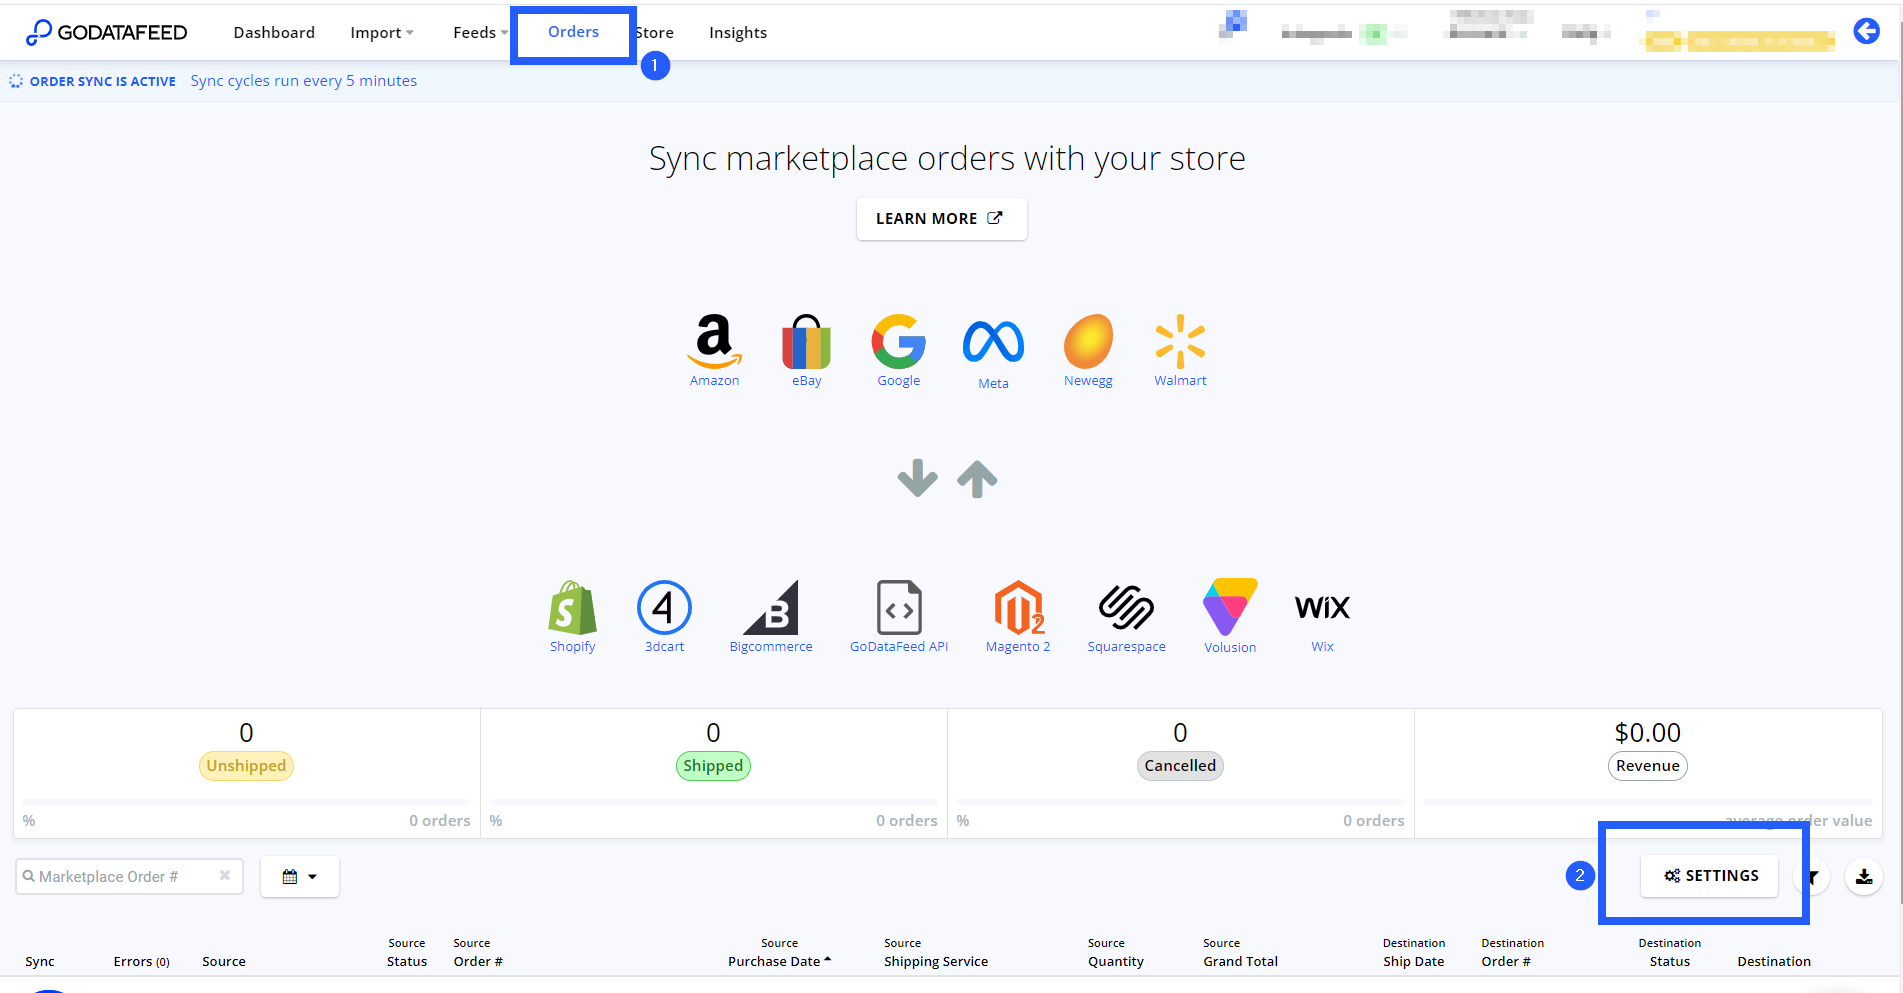Sort by Source Shipping Service column
The image size is (1903, 993).
tap(936, 953)
